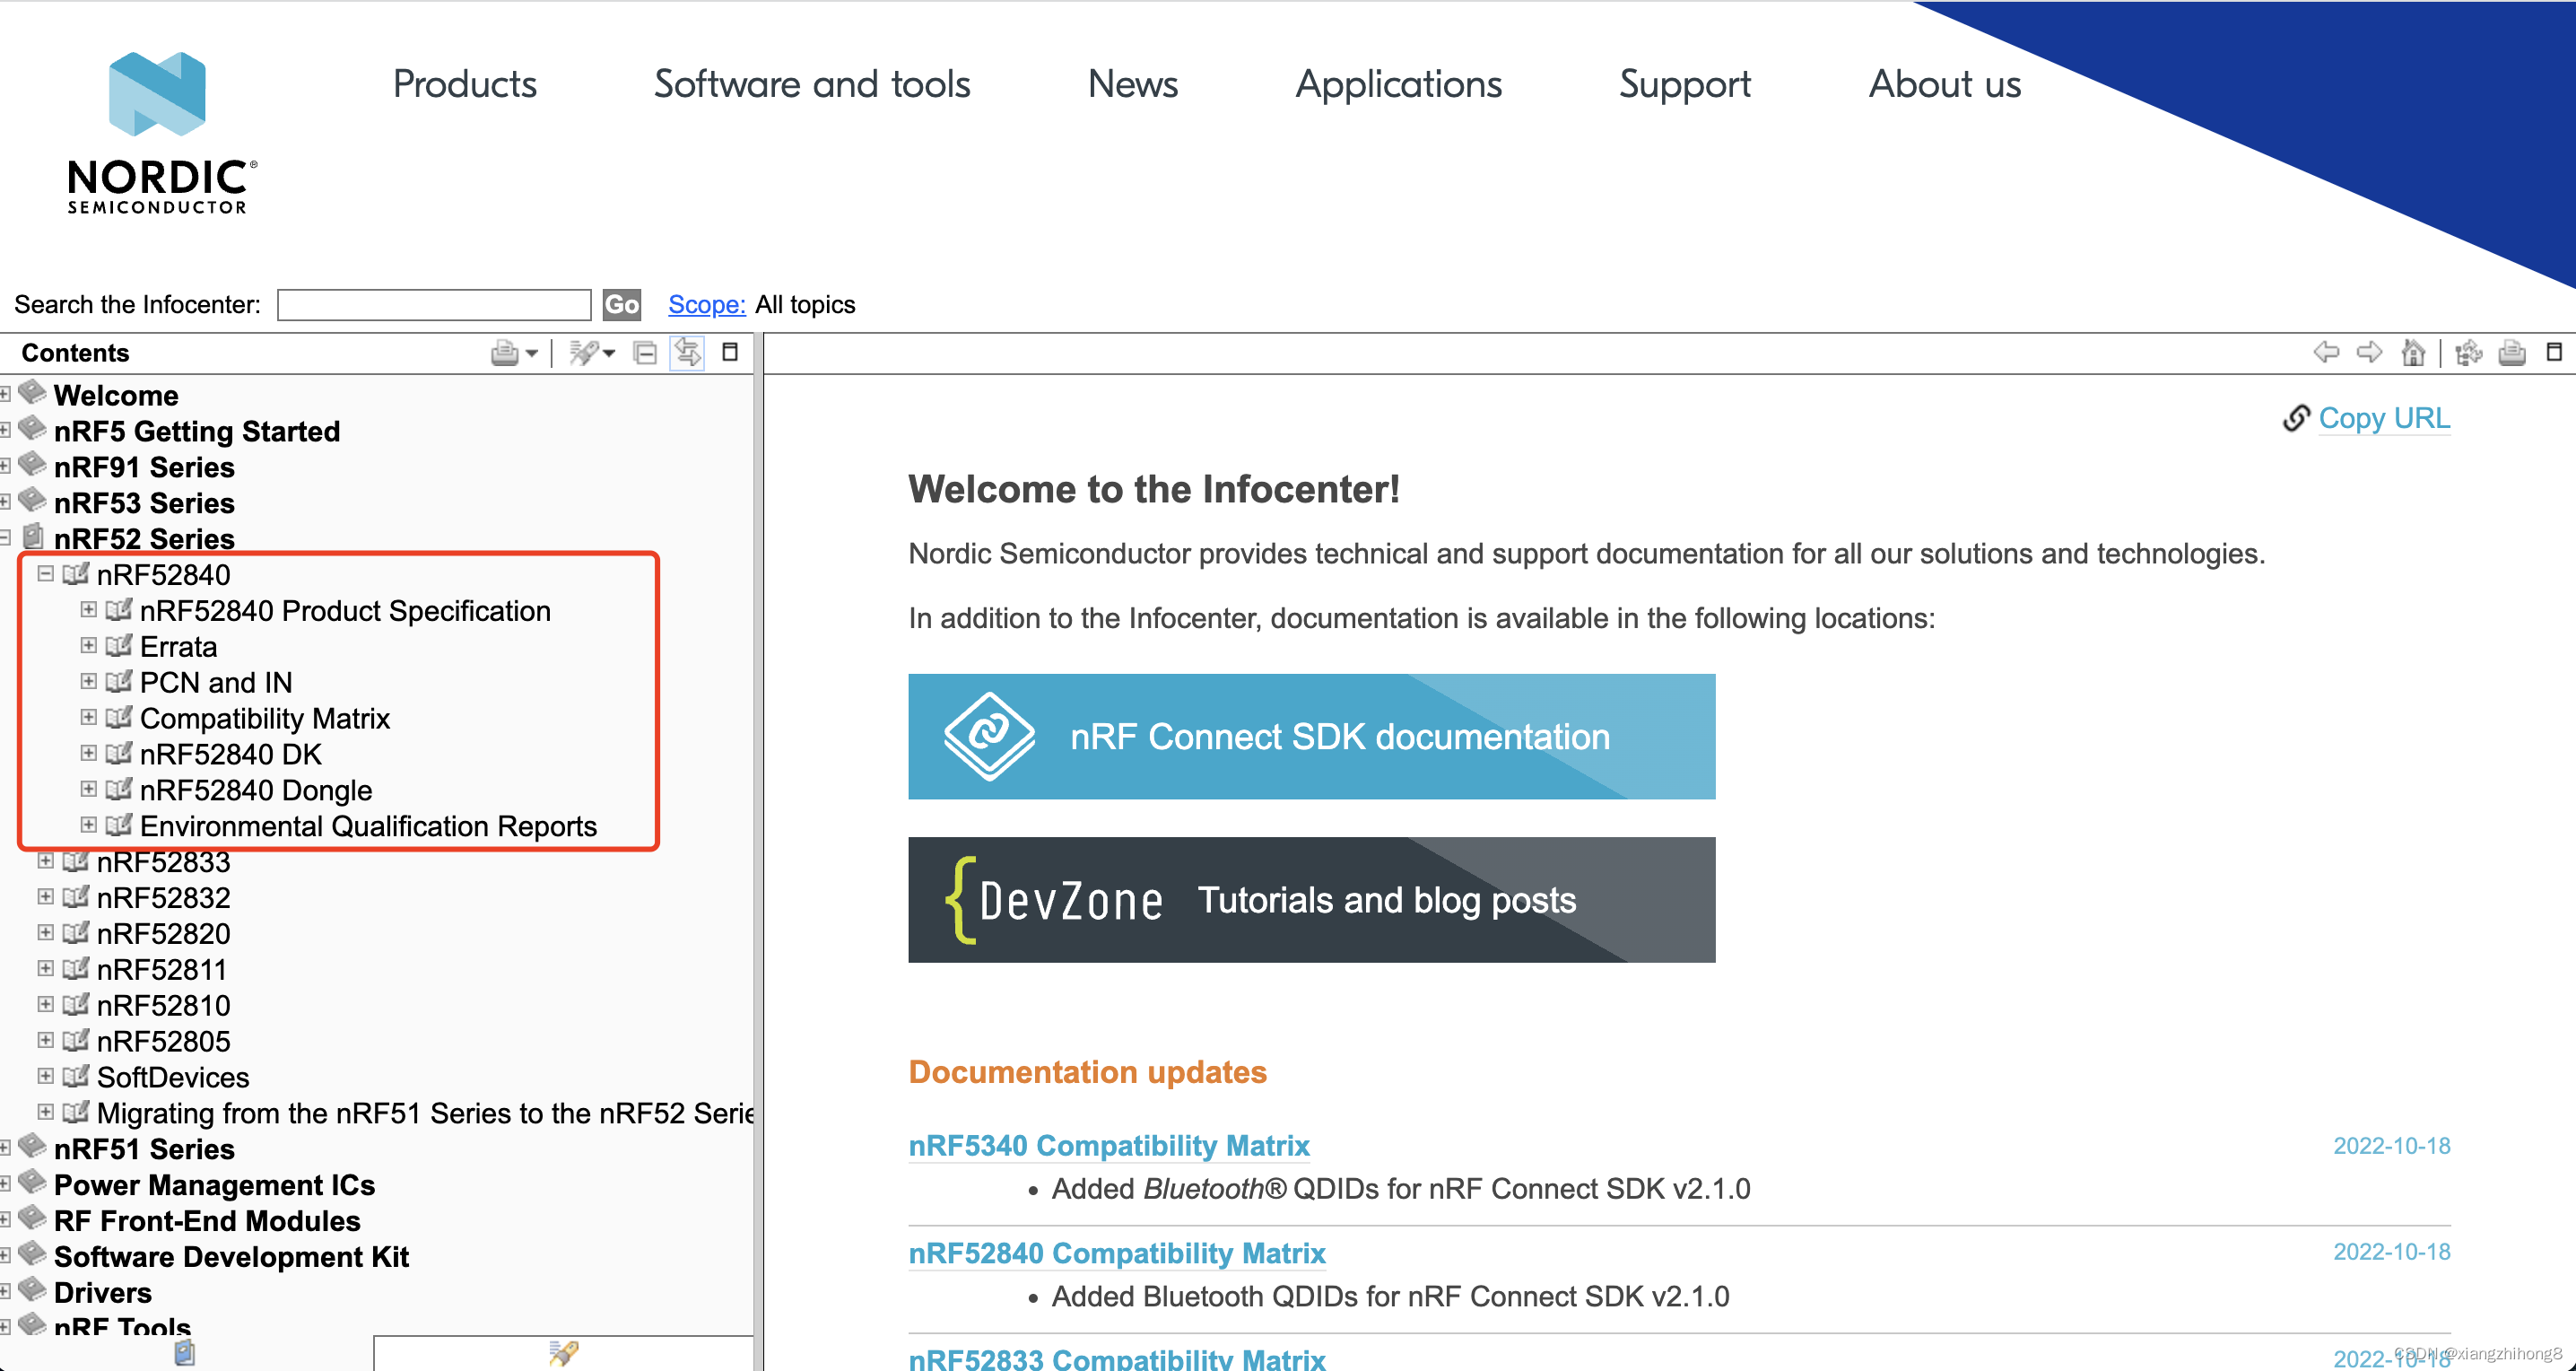
Task: Collapse the nRF52840 tree node
Action: click(x=45, y=574)
